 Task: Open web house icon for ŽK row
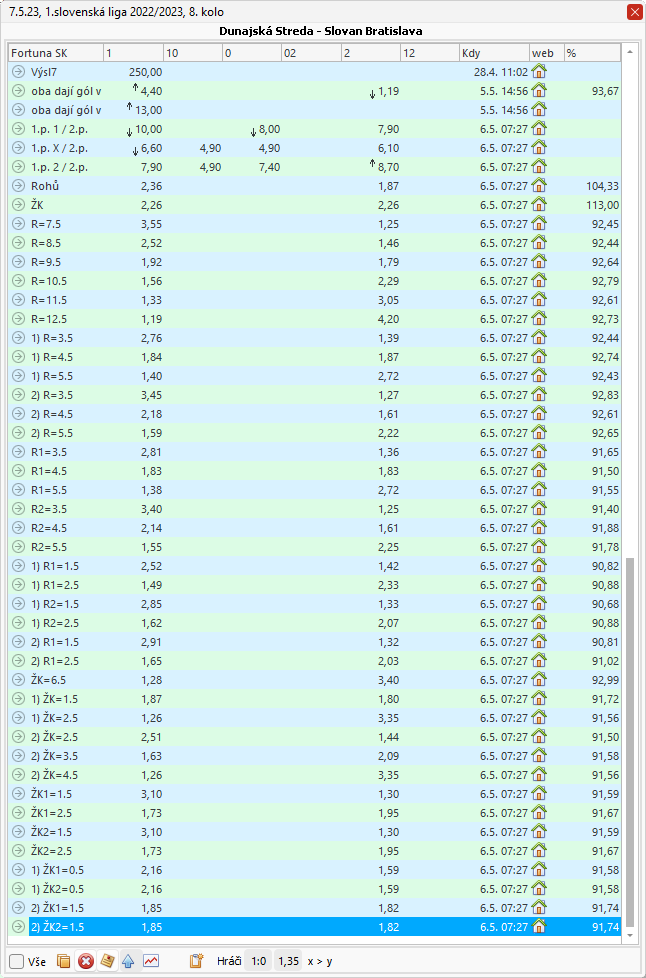(x=539, y=205)
